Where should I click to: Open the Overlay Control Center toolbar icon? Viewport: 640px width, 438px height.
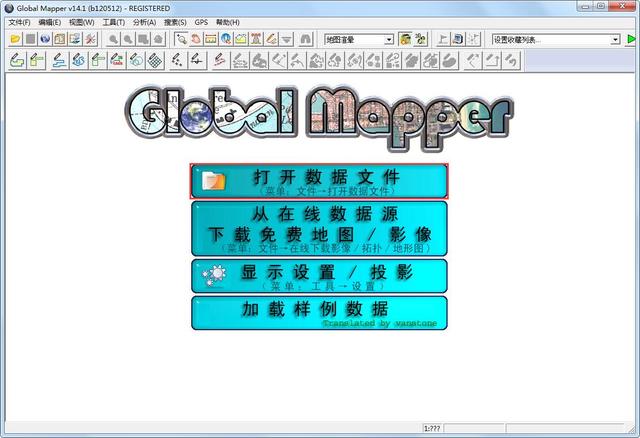tap(60, 39)
